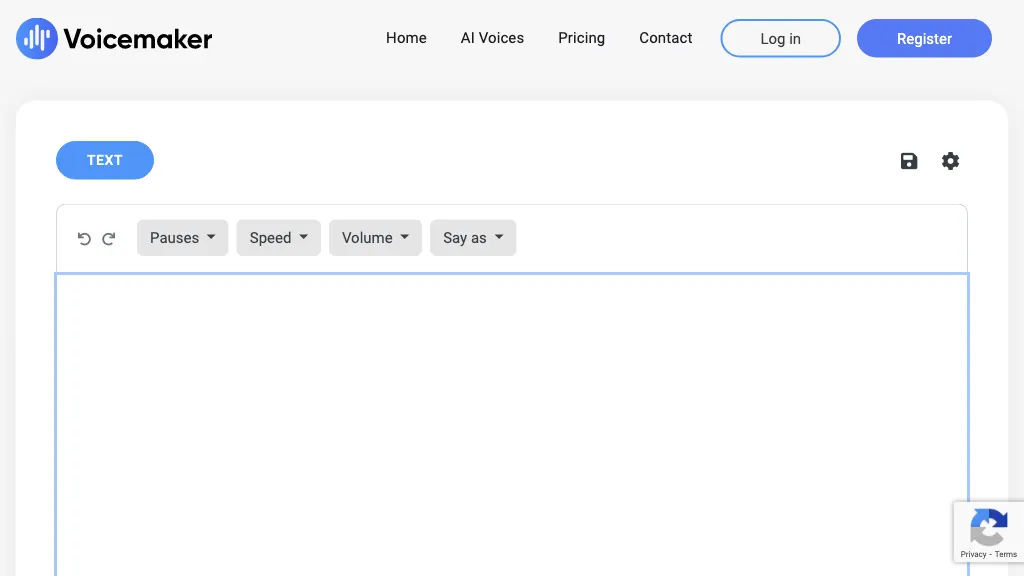Click the Voicemaker waveform logo icon
The image size is (1024, 576).
tap(37, 39)
